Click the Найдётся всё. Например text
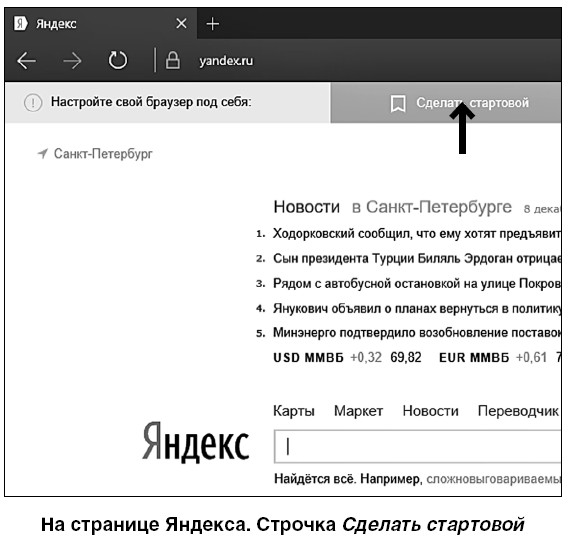Viewport: 572px width, 537px height. coord(348,479)
